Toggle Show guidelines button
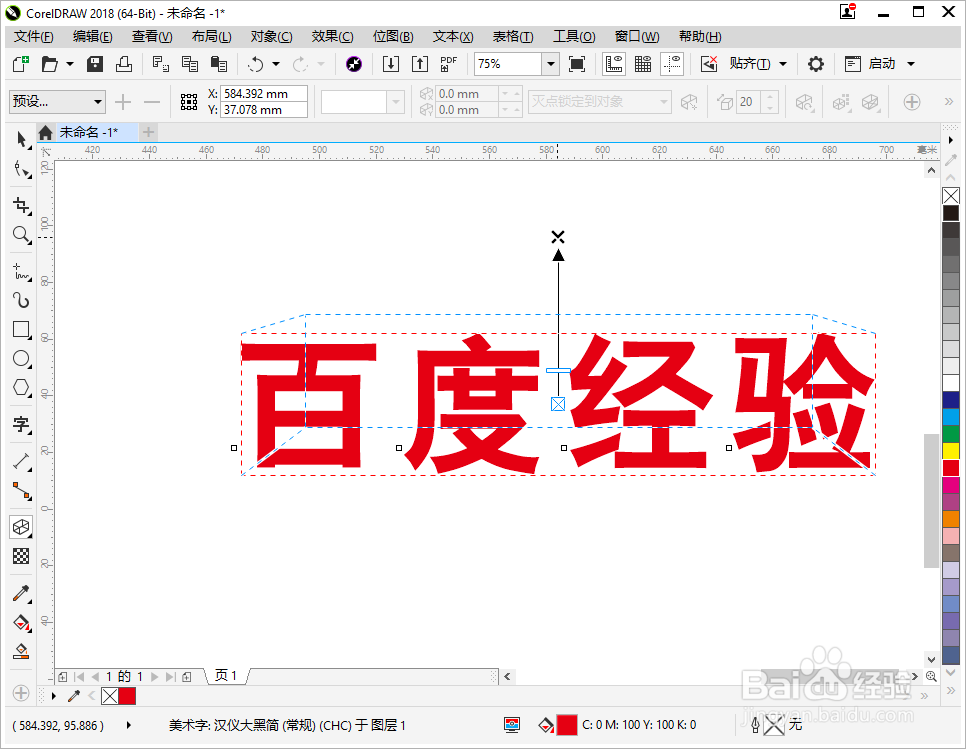 (672, 64)
